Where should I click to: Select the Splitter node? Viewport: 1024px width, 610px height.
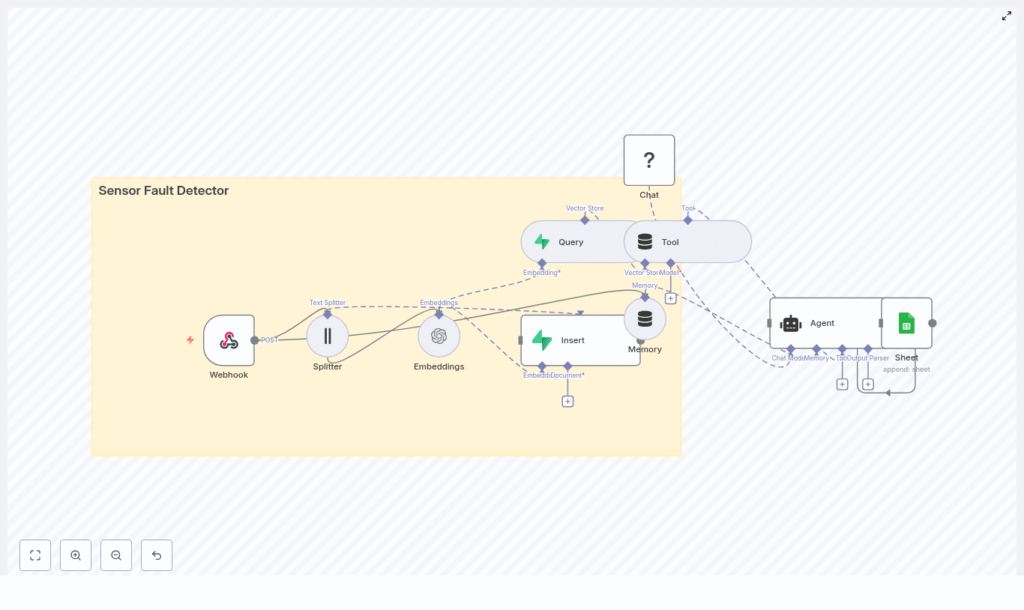[327, 336]
